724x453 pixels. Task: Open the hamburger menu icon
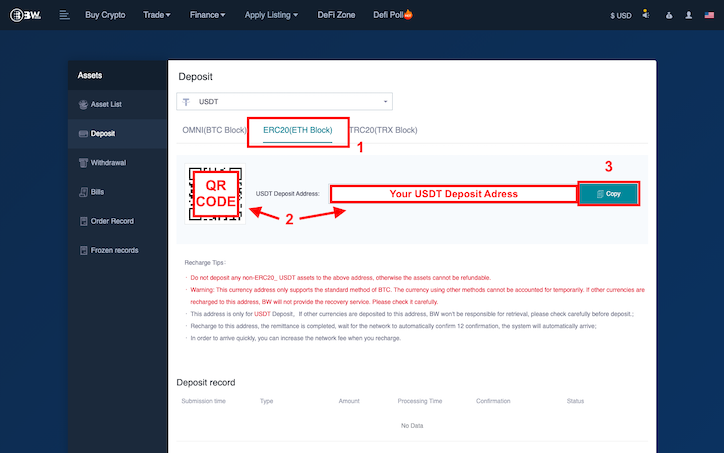[x=64, y=15]
